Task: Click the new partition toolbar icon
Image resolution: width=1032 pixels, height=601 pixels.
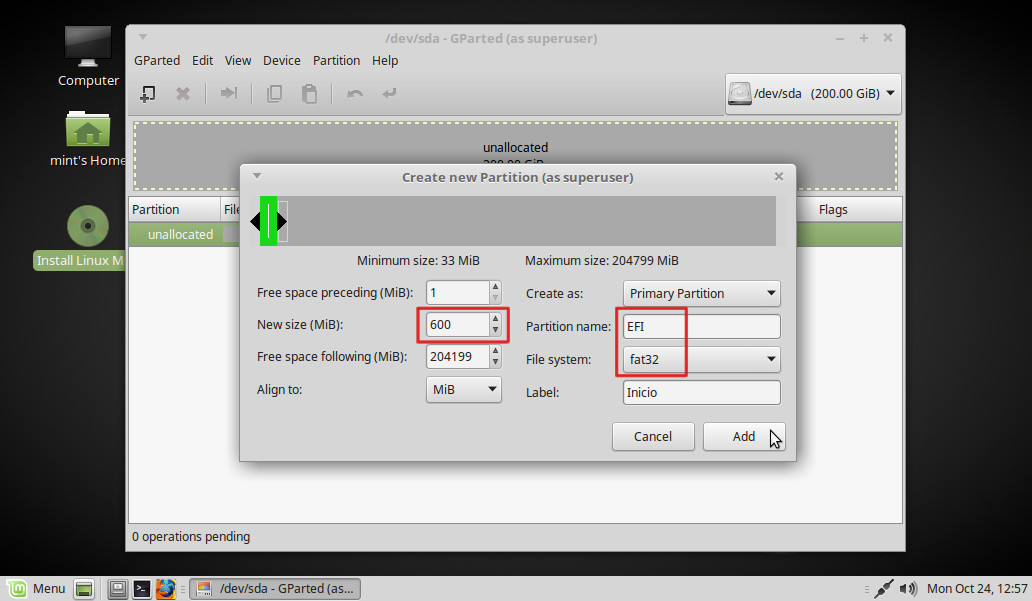Action: tap(147, 93)
